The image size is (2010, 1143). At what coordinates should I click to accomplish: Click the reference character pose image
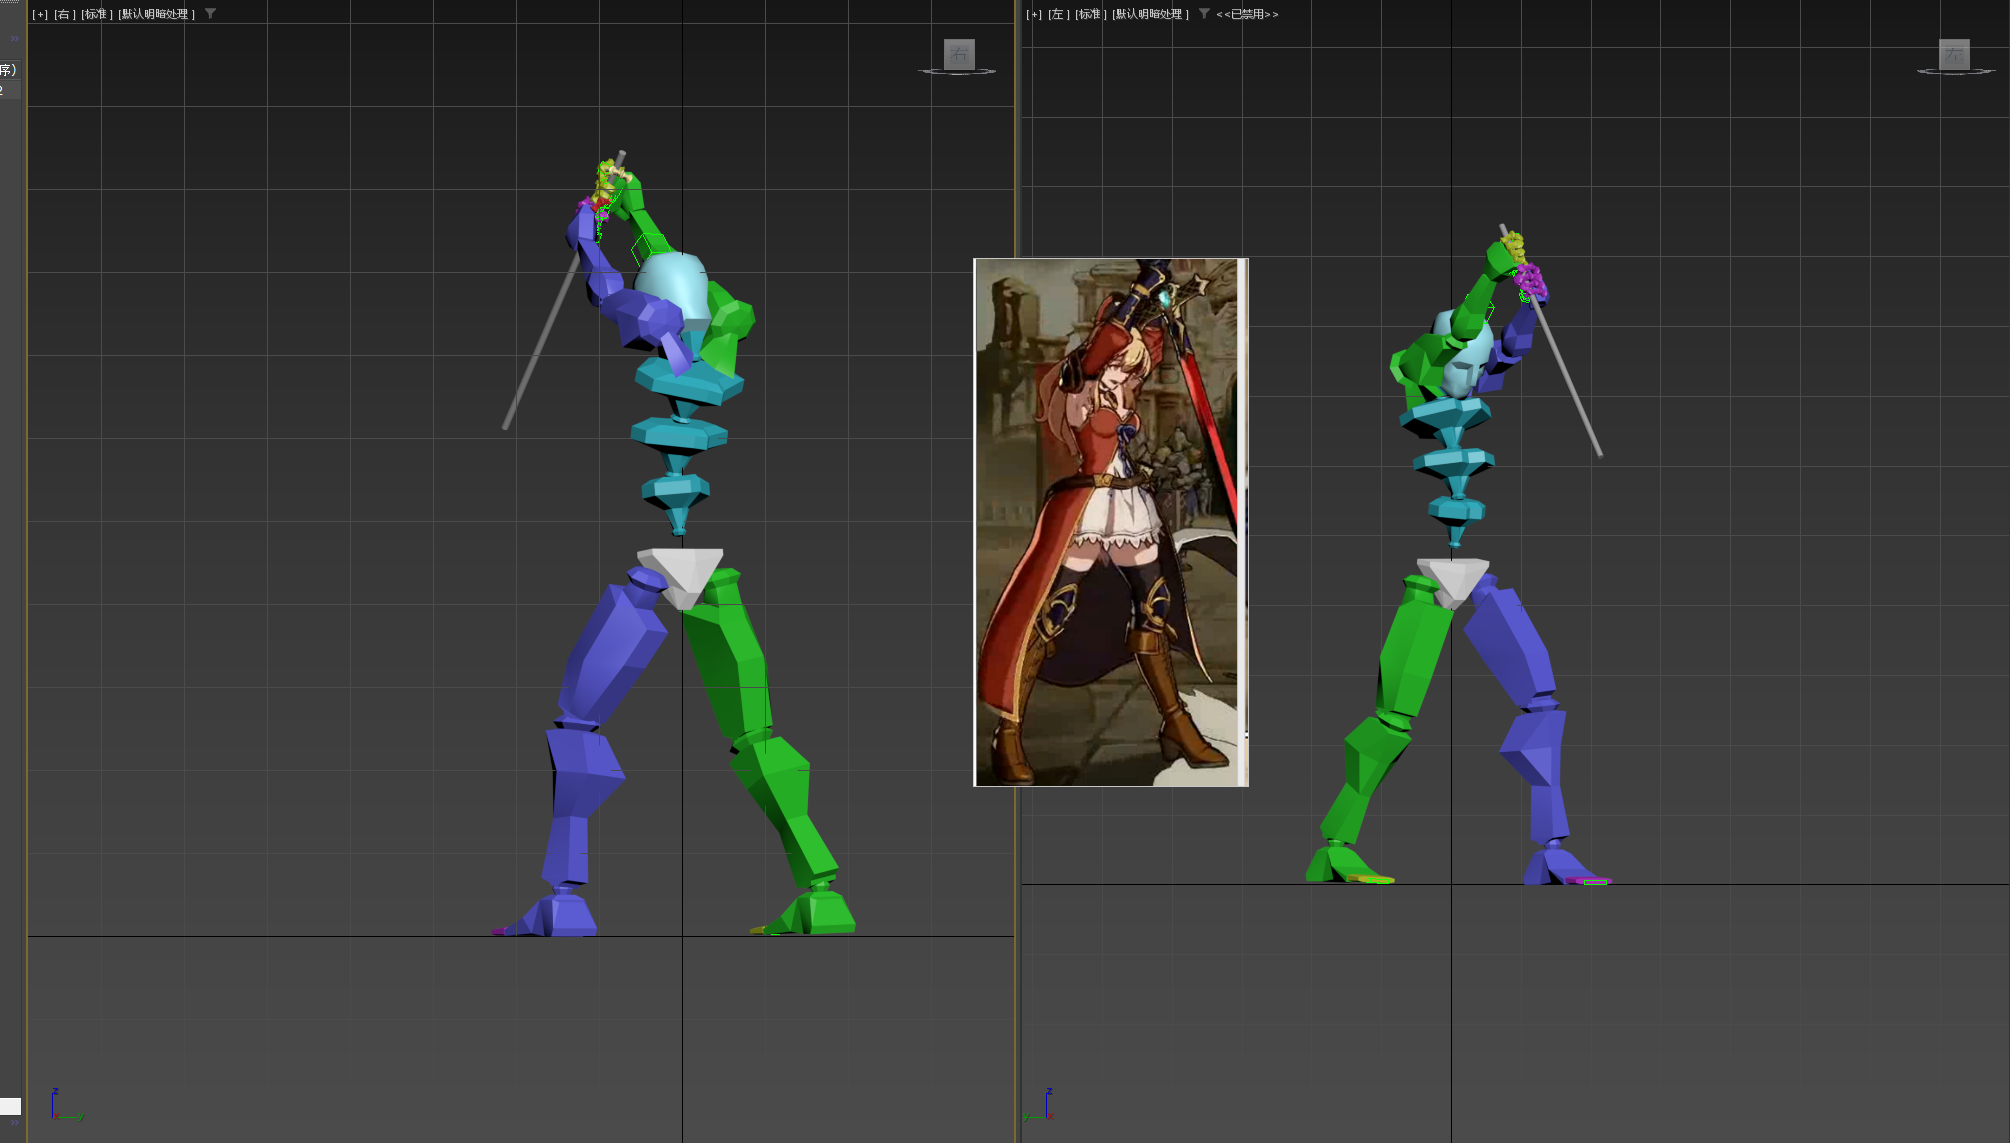1110,520
